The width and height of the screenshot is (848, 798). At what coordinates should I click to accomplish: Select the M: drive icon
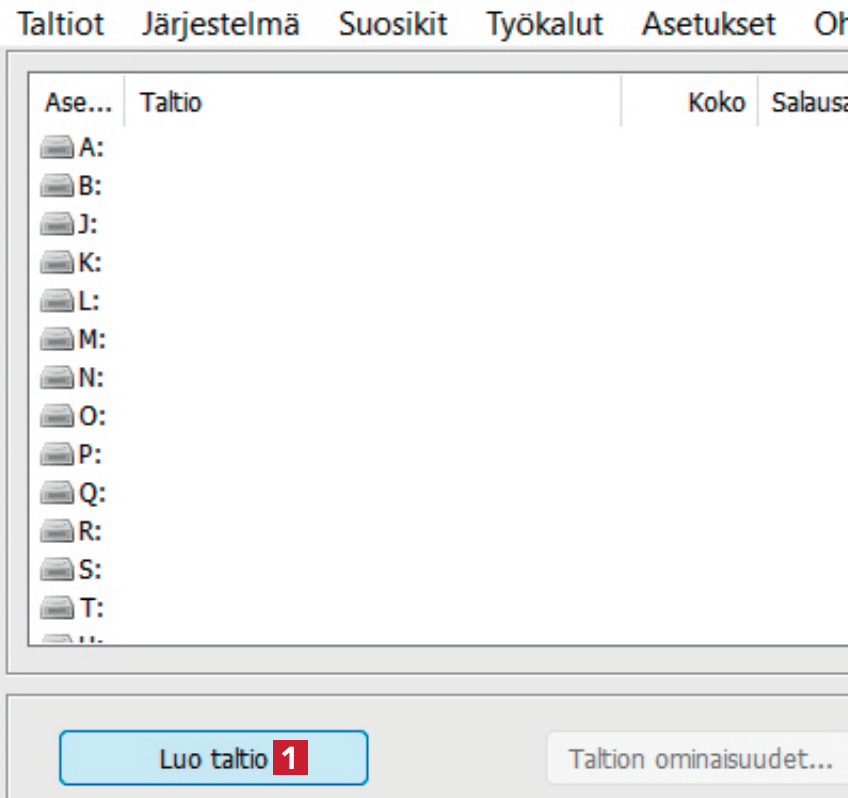point(57,340)
